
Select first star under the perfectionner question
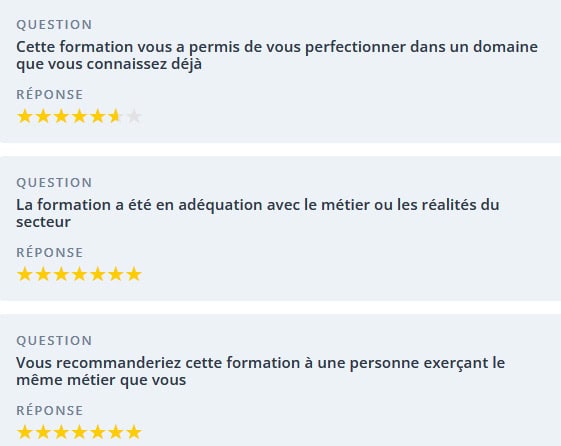25,117
